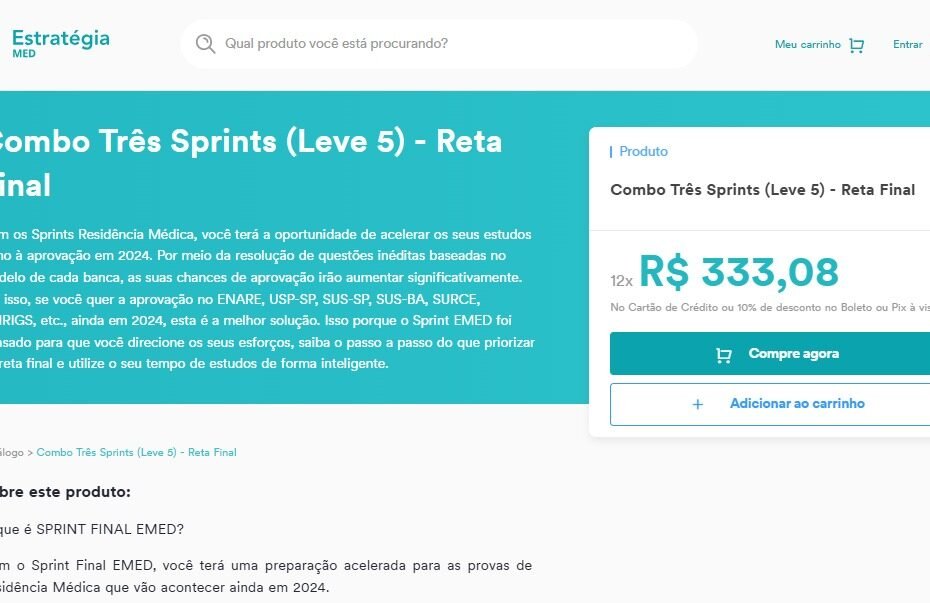Click the Adicionar ao carrinho button

click(770, 404)
